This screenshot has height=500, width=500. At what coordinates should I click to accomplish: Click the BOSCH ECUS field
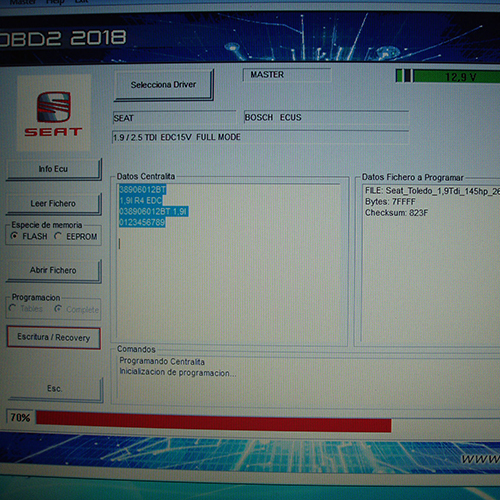pos(326,117)
